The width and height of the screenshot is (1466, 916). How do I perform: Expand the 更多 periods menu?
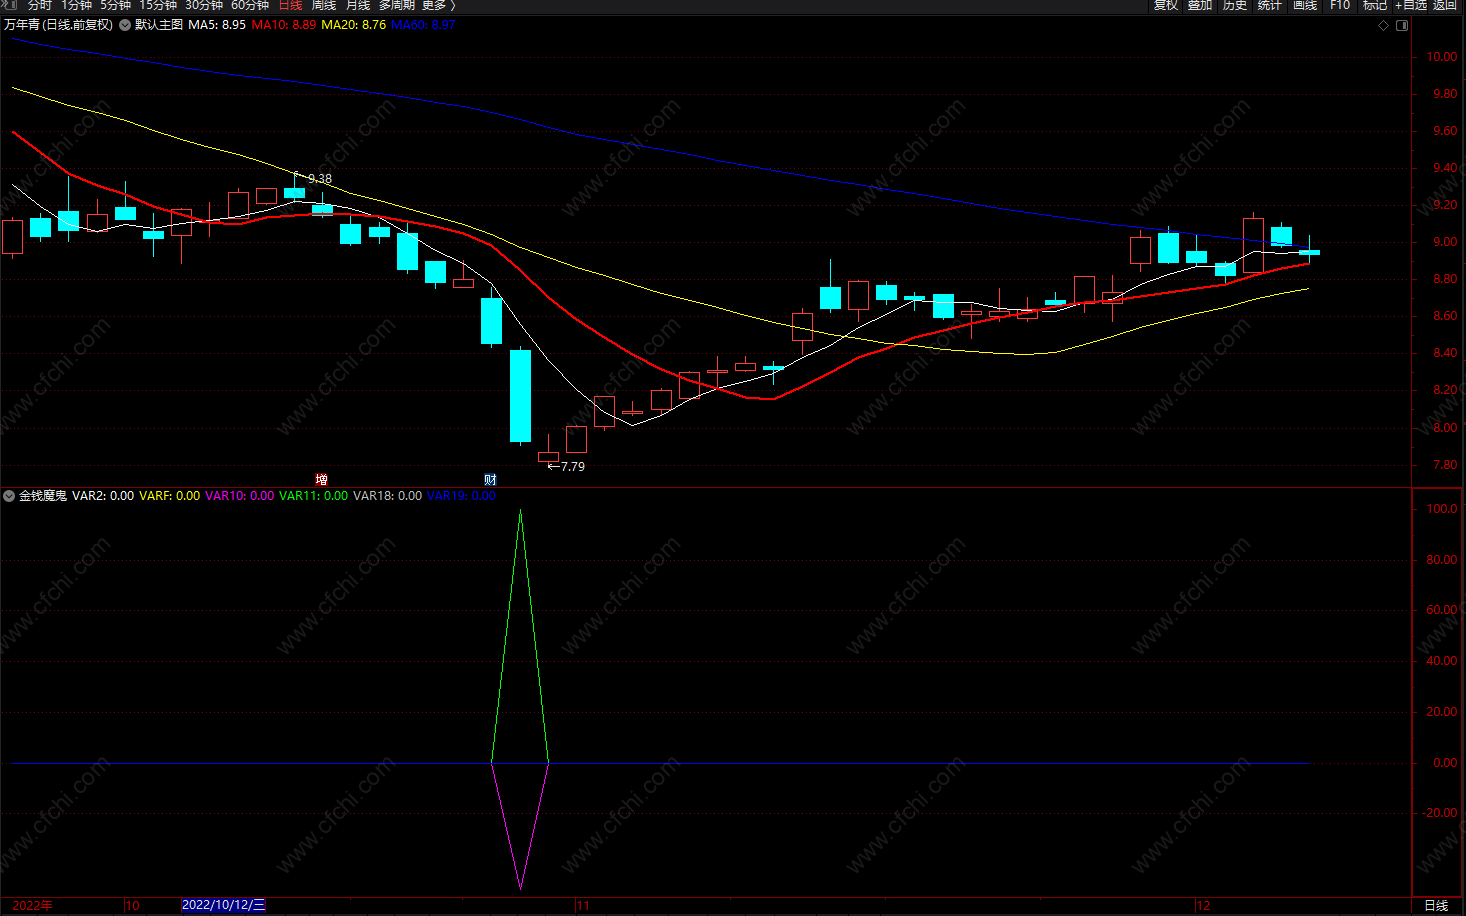point(438,5)
